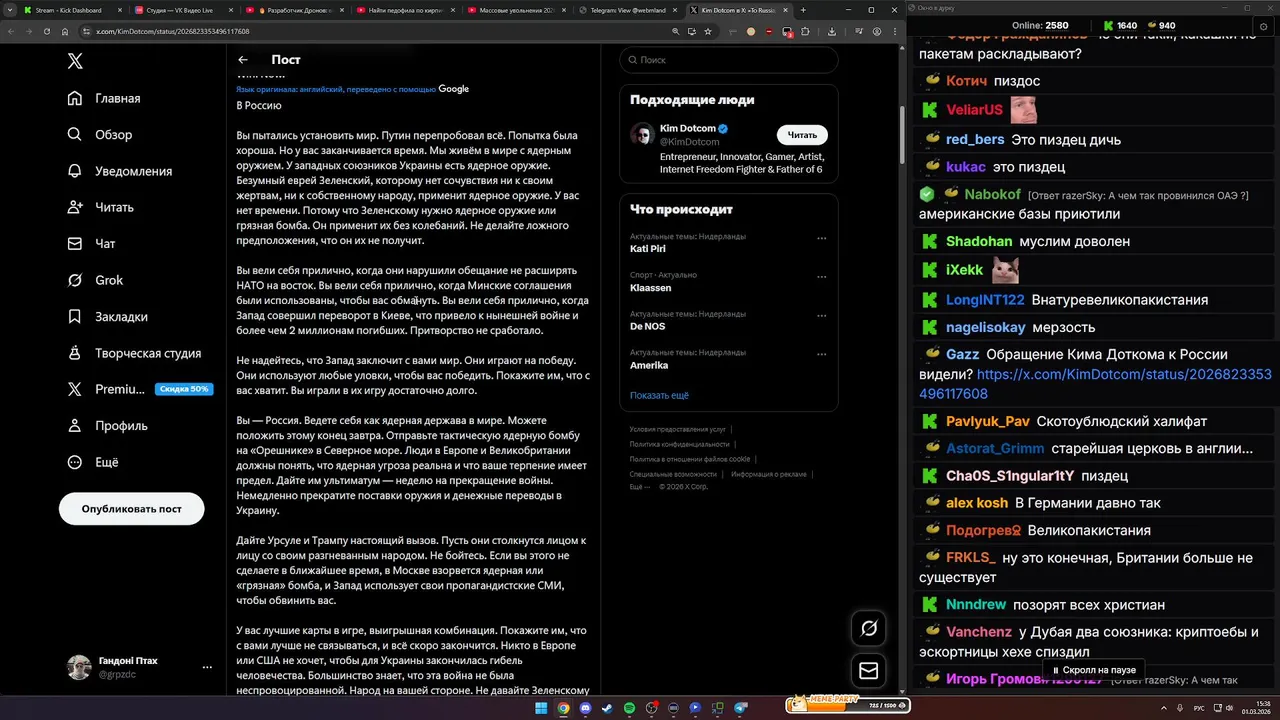The height and width of the screenshot is (720, 1280).
Task: Open options for Kati Piri trend
Action: tap(822, 238)
